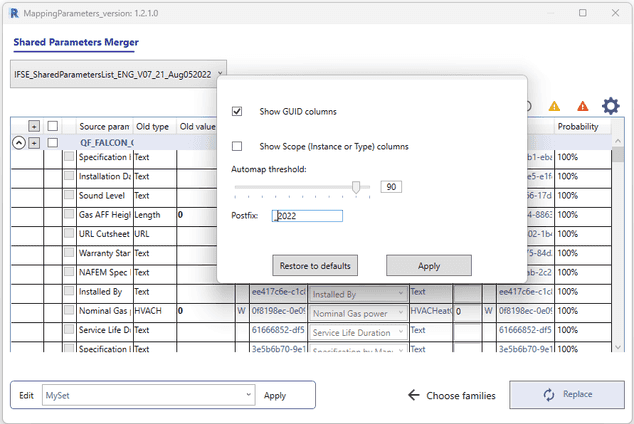Apply the settings popup changes
634x424 pixels.
(429, 266)
